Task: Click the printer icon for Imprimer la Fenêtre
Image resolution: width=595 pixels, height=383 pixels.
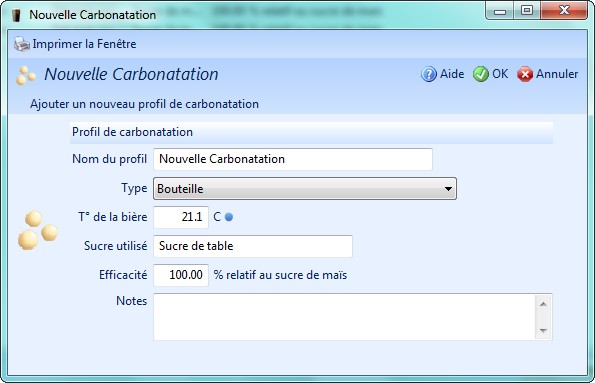Action: point(22,44)
